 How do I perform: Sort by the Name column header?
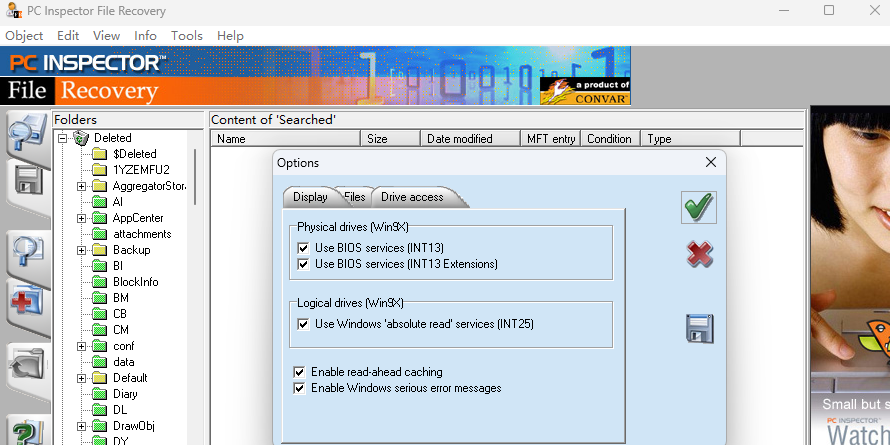click(x=286, y=138)
